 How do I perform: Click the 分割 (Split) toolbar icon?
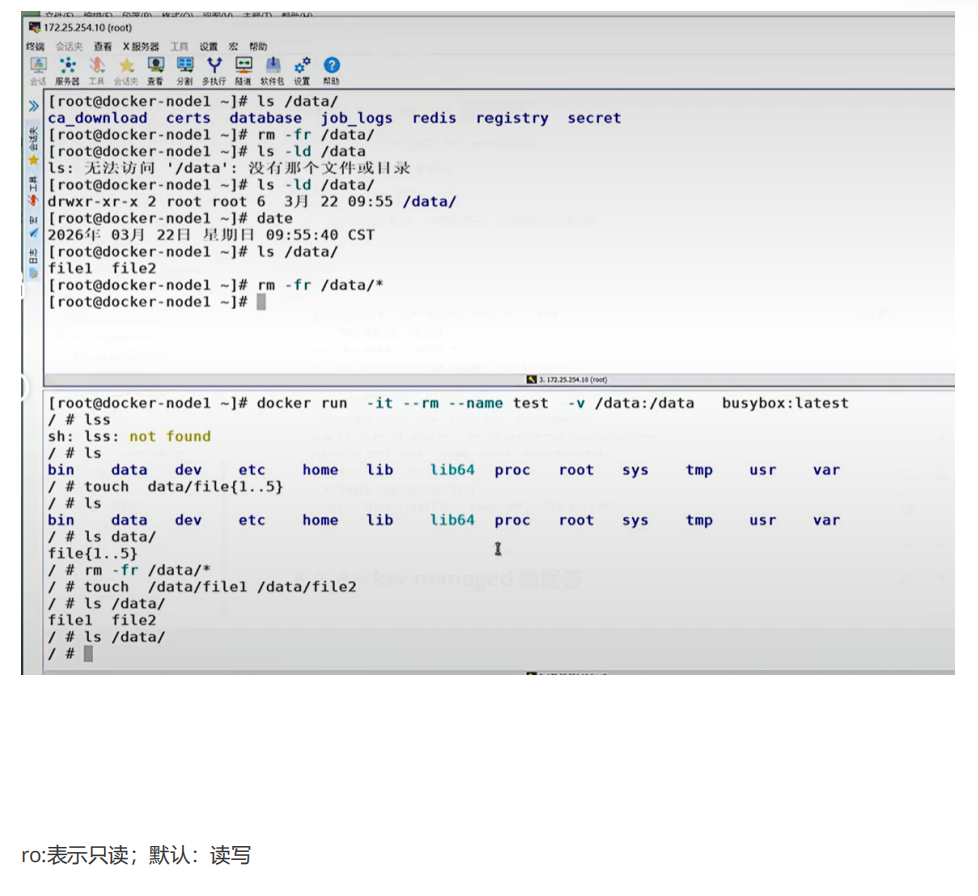185,70
